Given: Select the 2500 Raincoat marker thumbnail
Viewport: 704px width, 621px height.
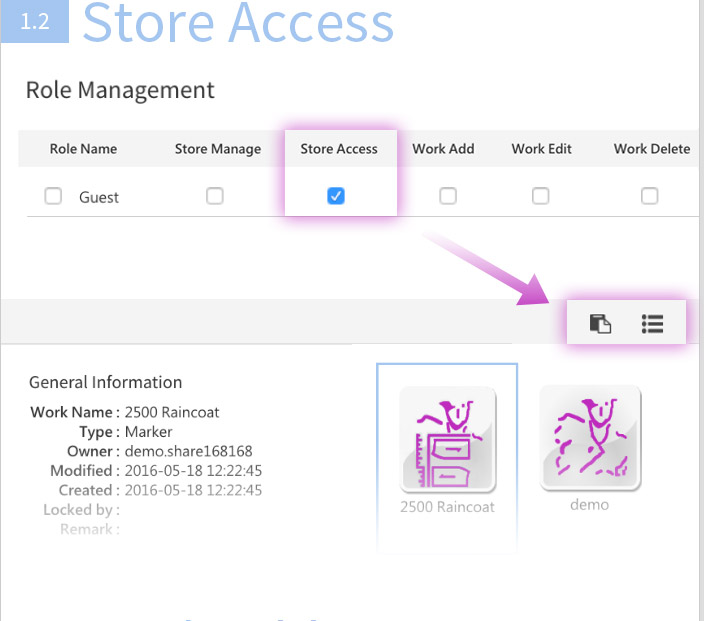Looking at the screenshot, I should pyautogui.click(x=448, y=438).
